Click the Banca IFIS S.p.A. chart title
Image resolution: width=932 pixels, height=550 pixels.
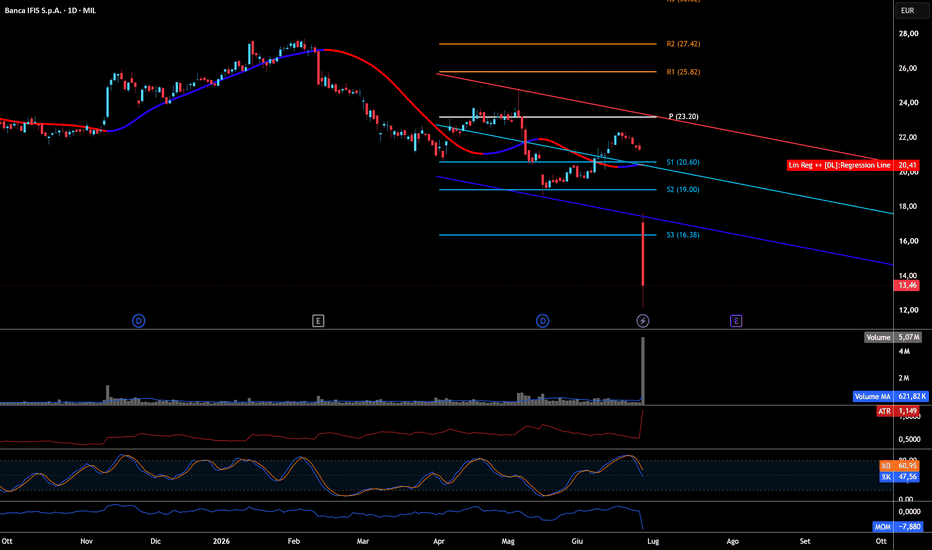[x=50, y=10]
